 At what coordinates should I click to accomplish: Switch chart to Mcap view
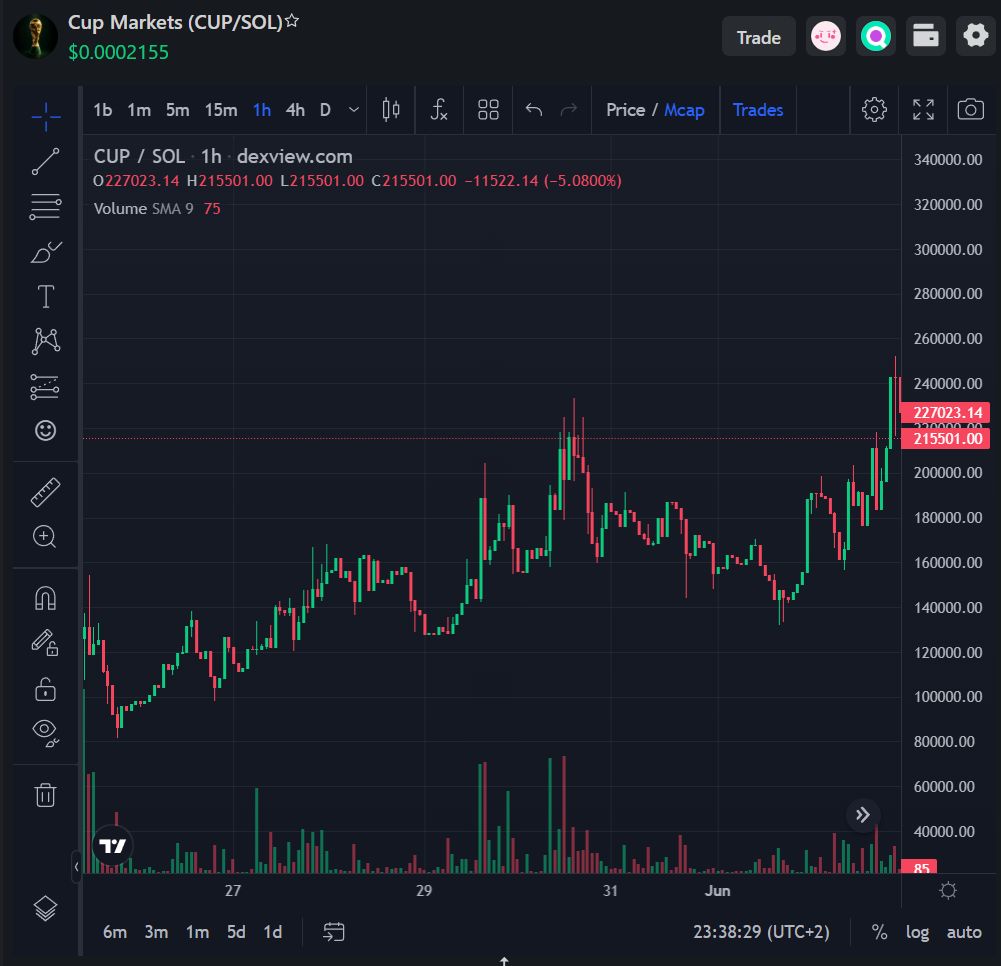tap(684, 110)
